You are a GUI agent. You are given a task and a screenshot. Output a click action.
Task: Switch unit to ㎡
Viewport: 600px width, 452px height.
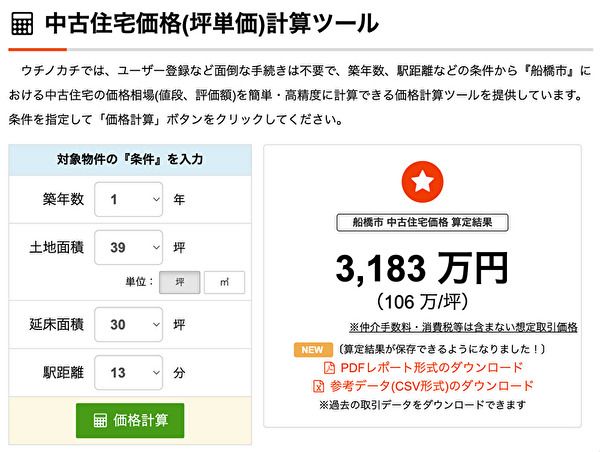pyautogui.click(x=224, y=282)
